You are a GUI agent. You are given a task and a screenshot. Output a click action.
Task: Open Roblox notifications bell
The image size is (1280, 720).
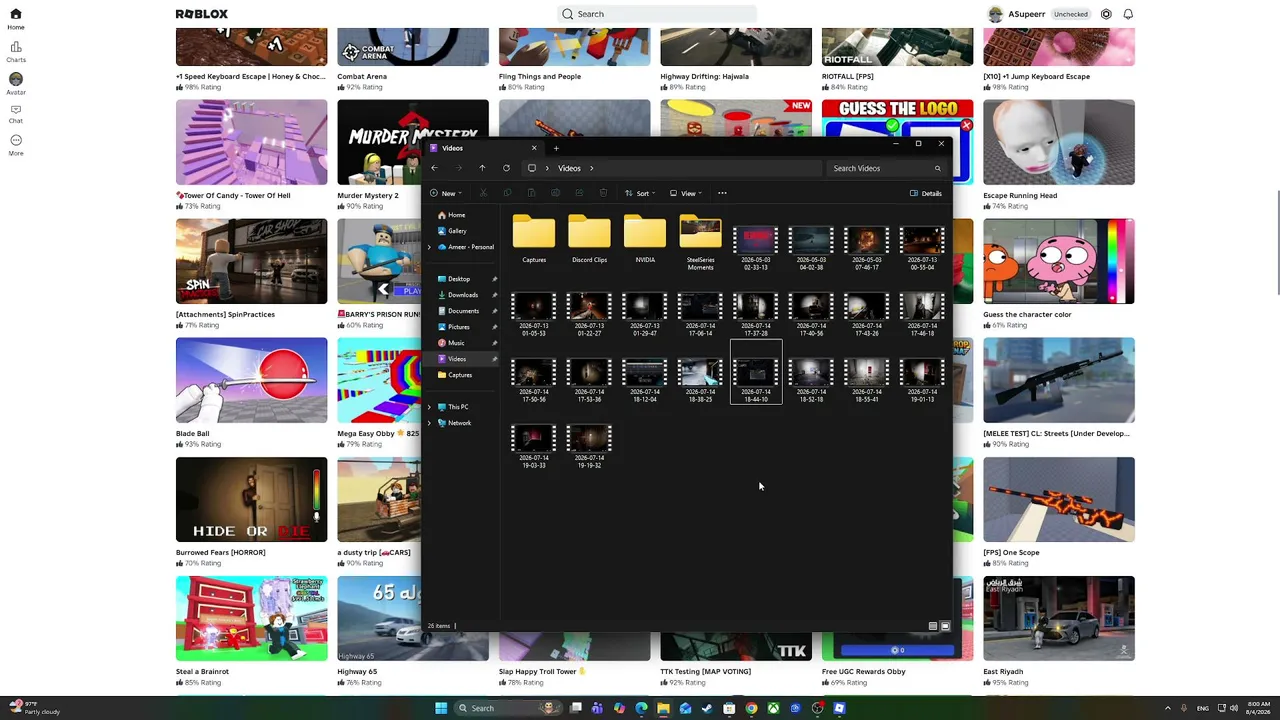pos(1128,14)
